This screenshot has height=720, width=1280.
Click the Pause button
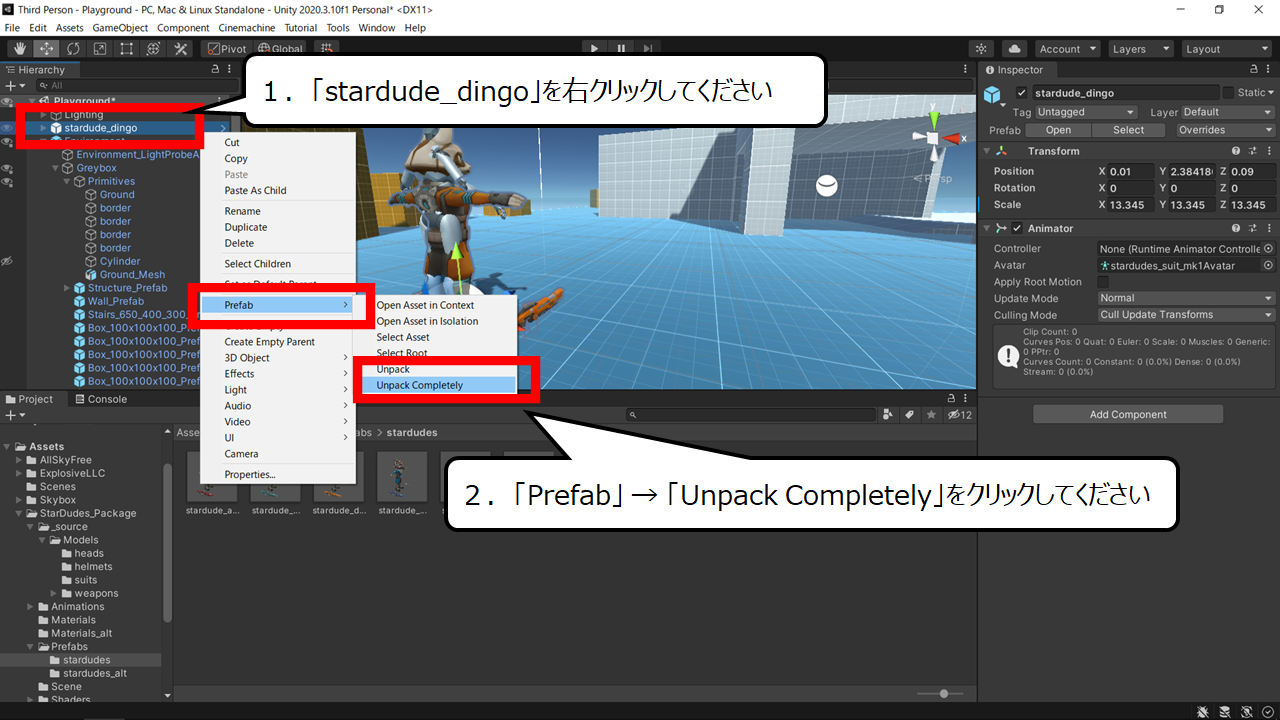click(621, 48)
